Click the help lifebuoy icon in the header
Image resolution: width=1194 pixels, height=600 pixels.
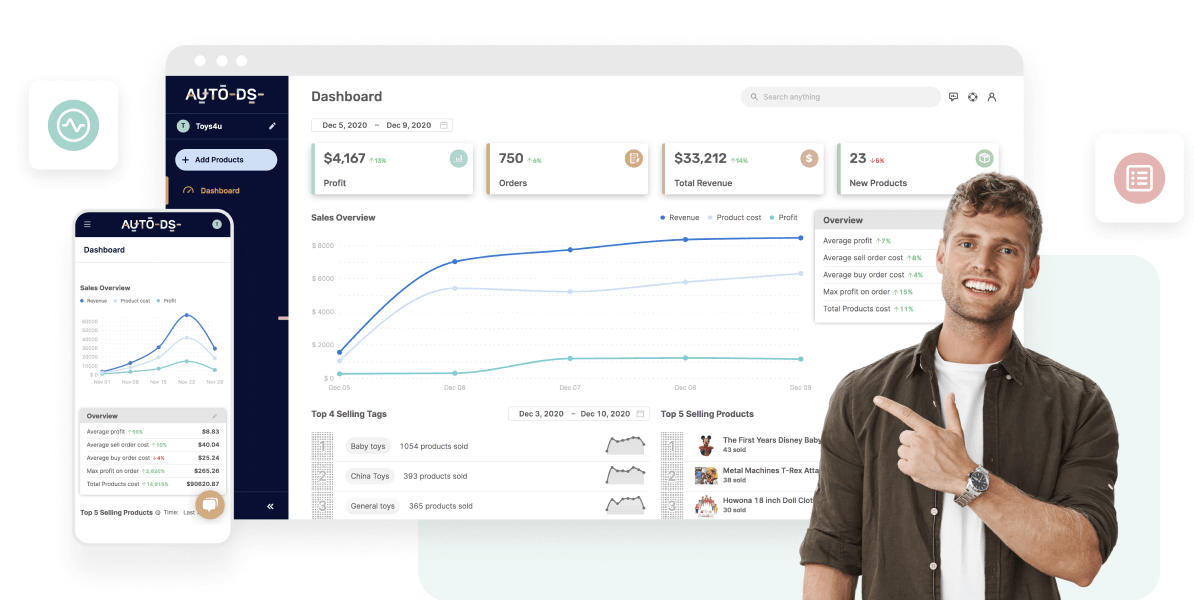(x=972, y=97)
